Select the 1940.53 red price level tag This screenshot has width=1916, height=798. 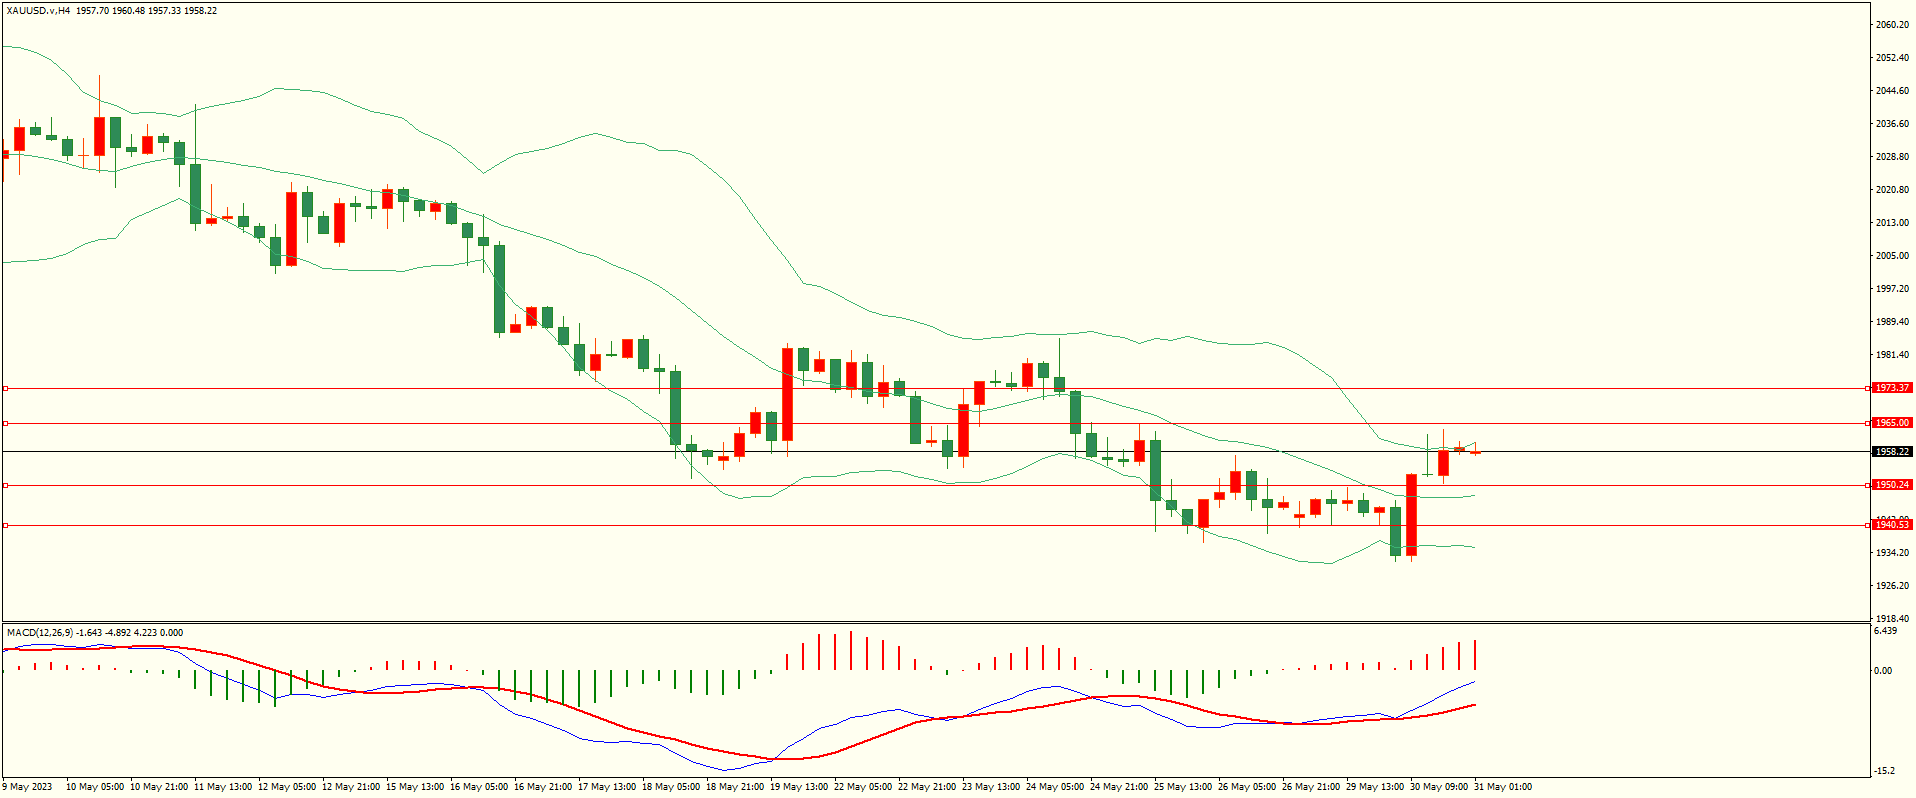[x=1892, y=525]
